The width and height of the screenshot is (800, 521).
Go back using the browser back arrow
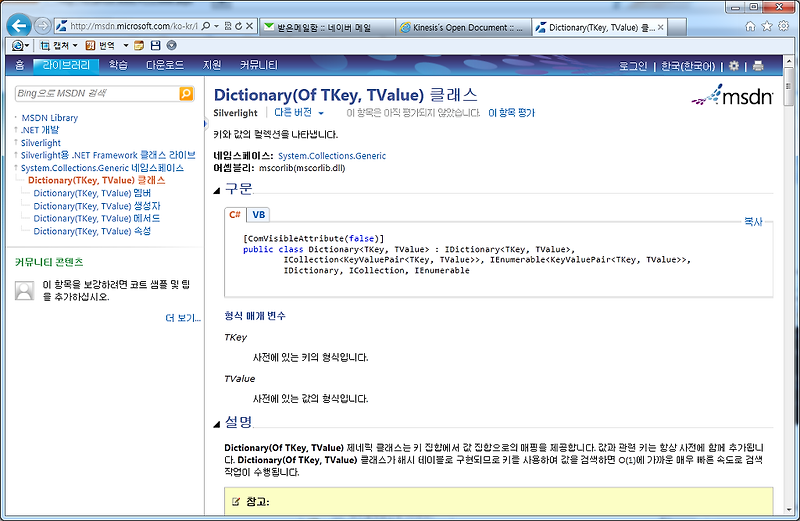coord(19,25)
